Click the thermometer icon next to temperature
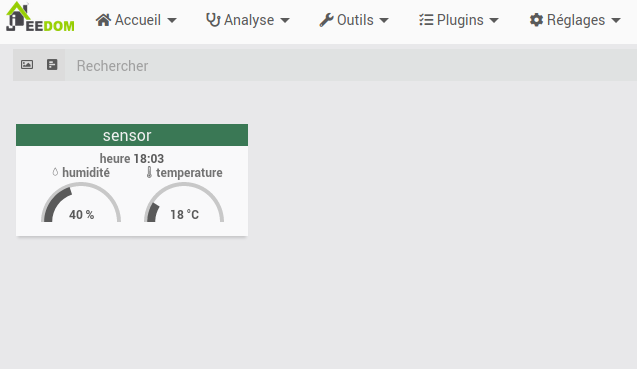Screen dimensions: 637x369 coord(149,172)
